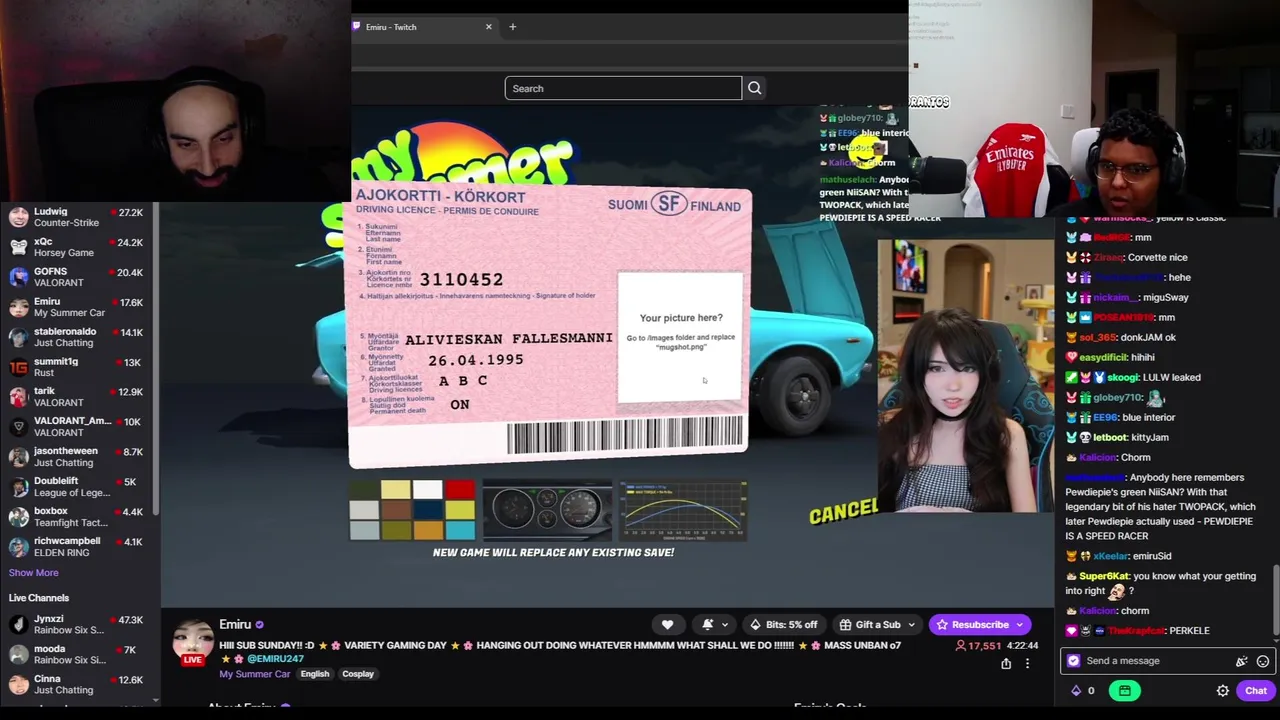Click CANCEL in the game menu

coord(843,512)
